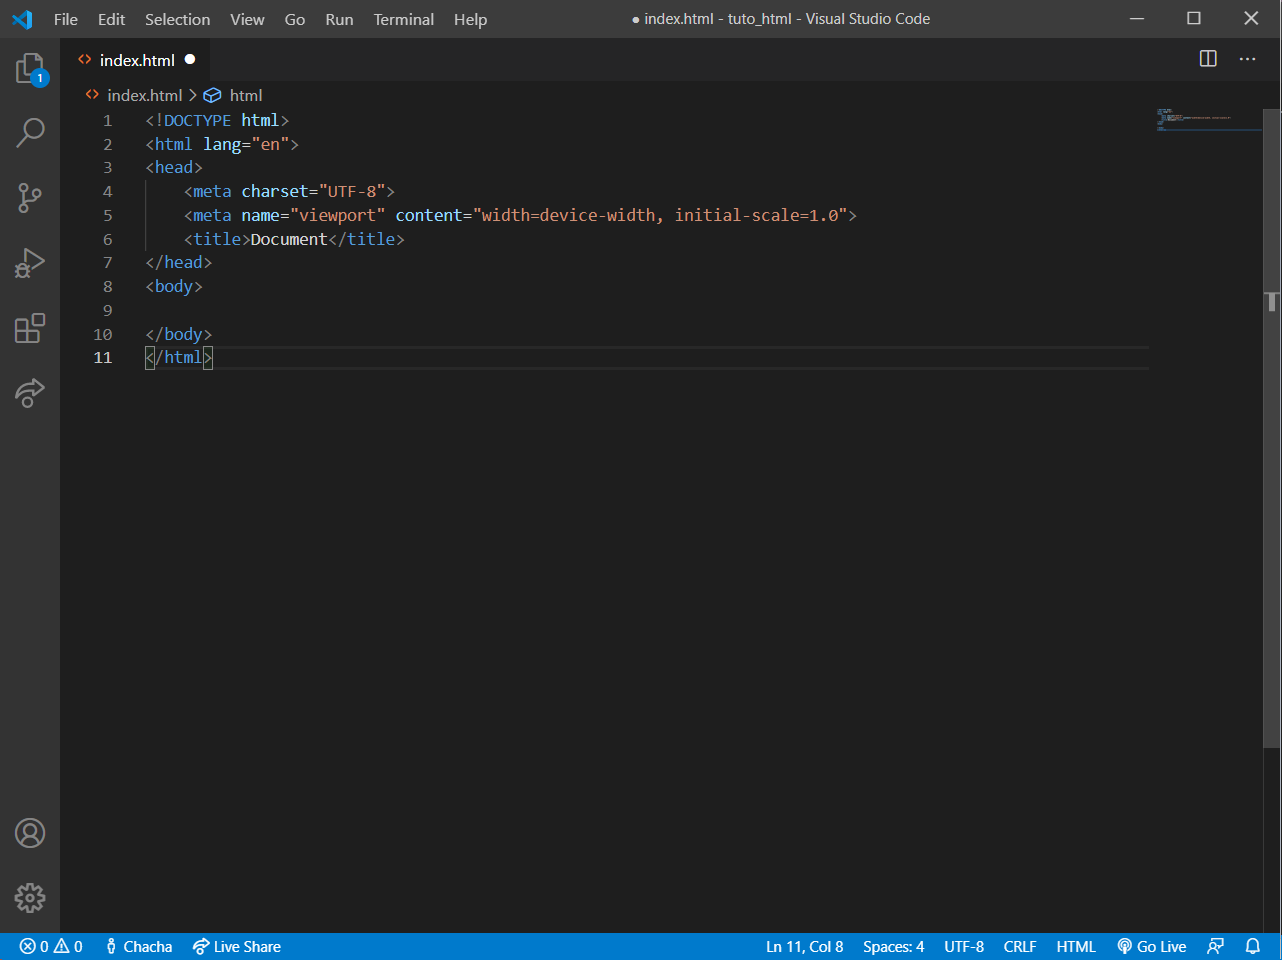Screen dimensions: 1282x960
Task: Click line number 9 in the gutter
Action: click(107, 310)
